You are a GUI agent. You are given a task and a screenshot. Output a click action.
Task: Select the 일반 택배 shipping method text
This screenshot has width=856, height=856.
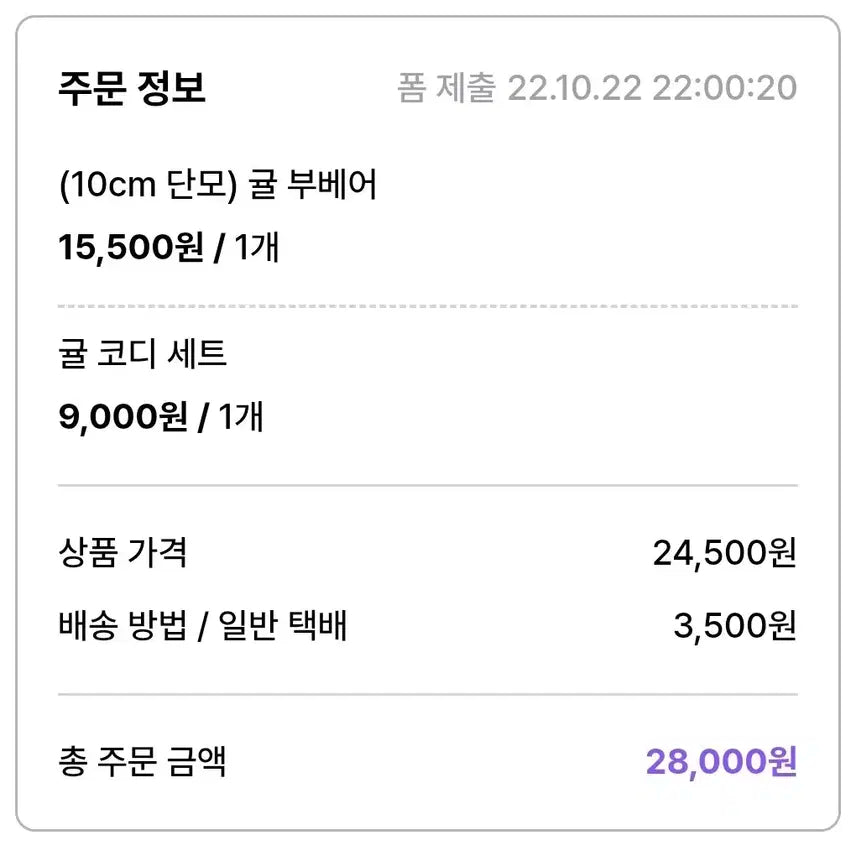pos(277,627)
